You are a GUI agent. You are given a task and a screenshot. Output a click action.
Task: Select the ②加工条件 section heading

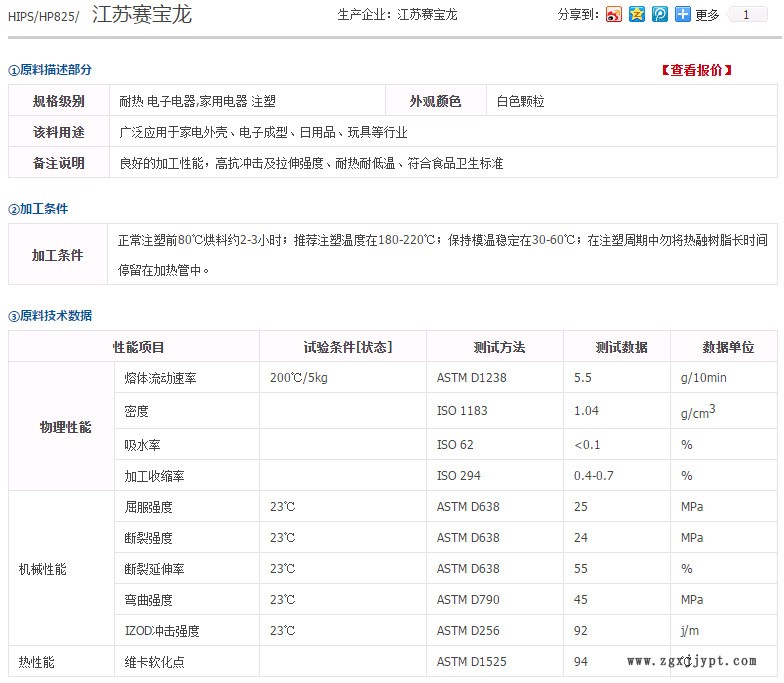(x=38, y=208)
